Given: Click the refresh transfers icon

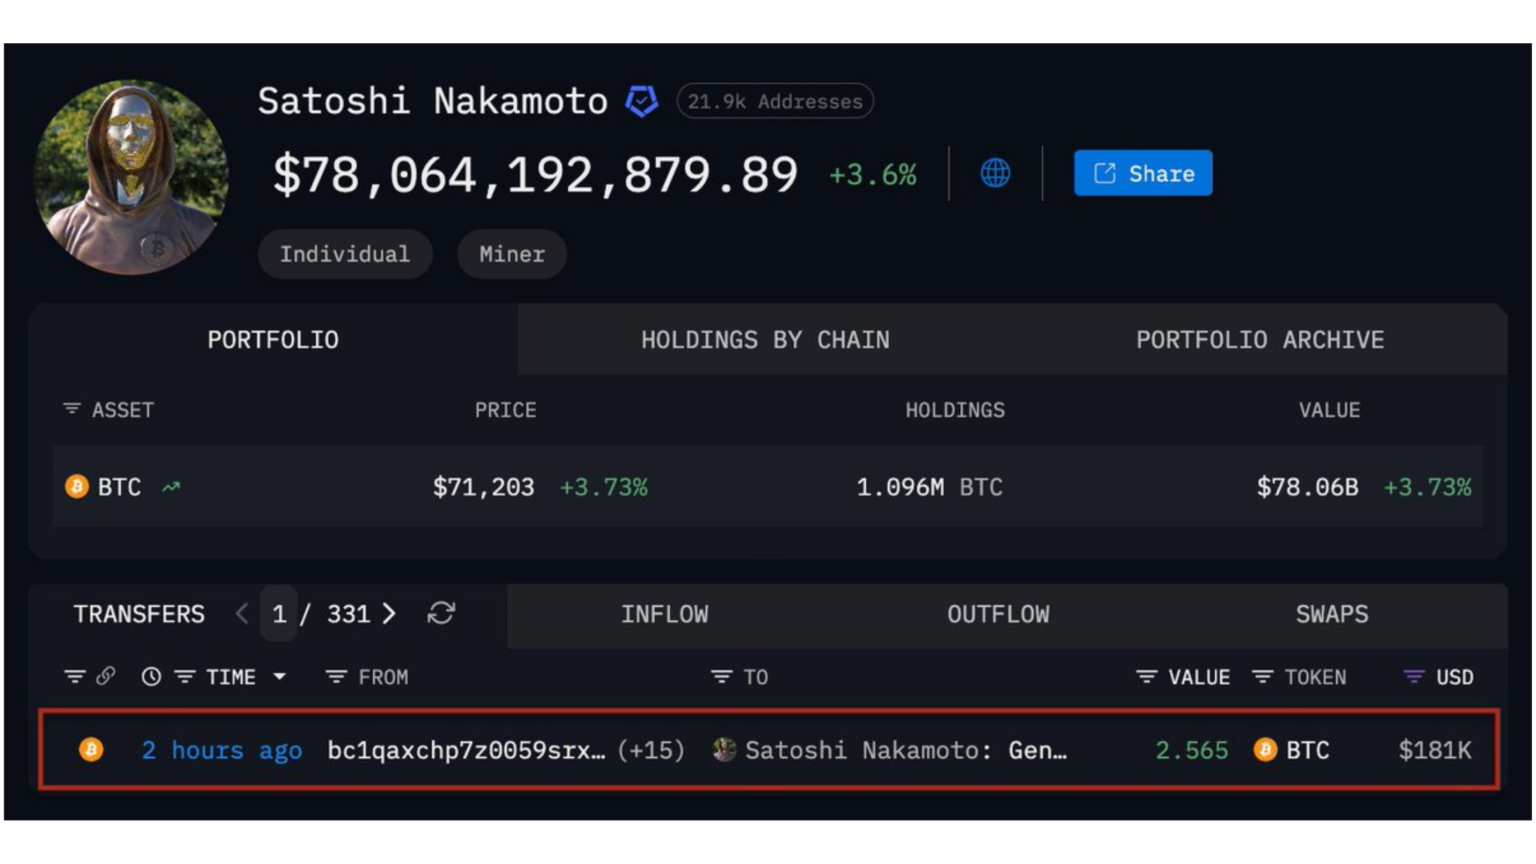Looking at the screenshot, I should (x=441, y=613).
